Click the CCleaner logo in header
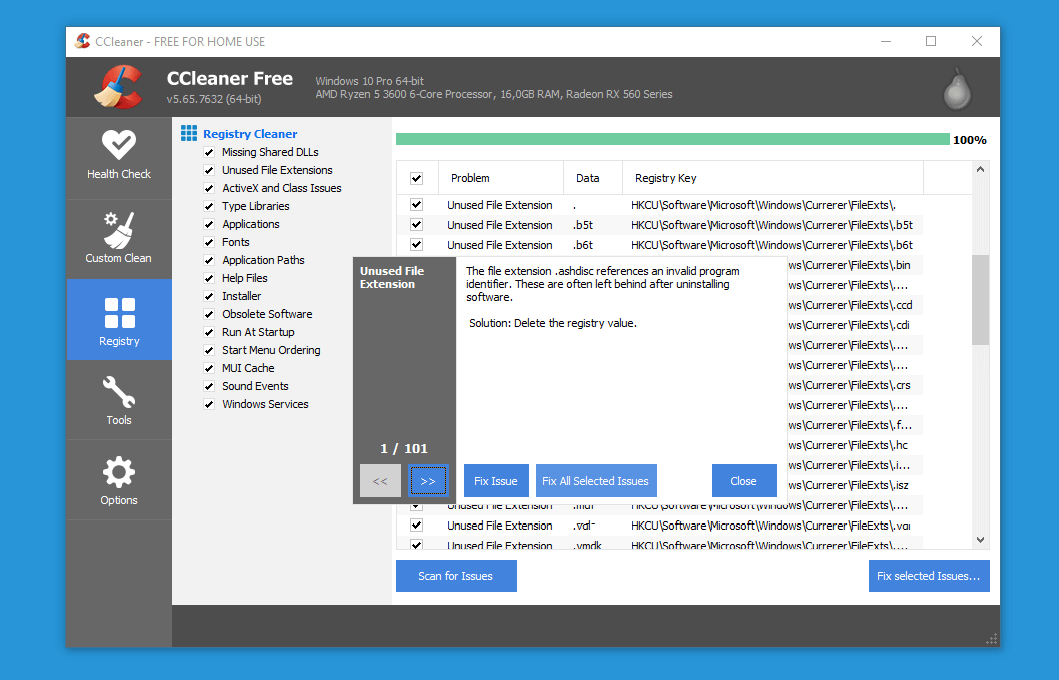This screenshot has height=680, width=1059. [119, 87]
